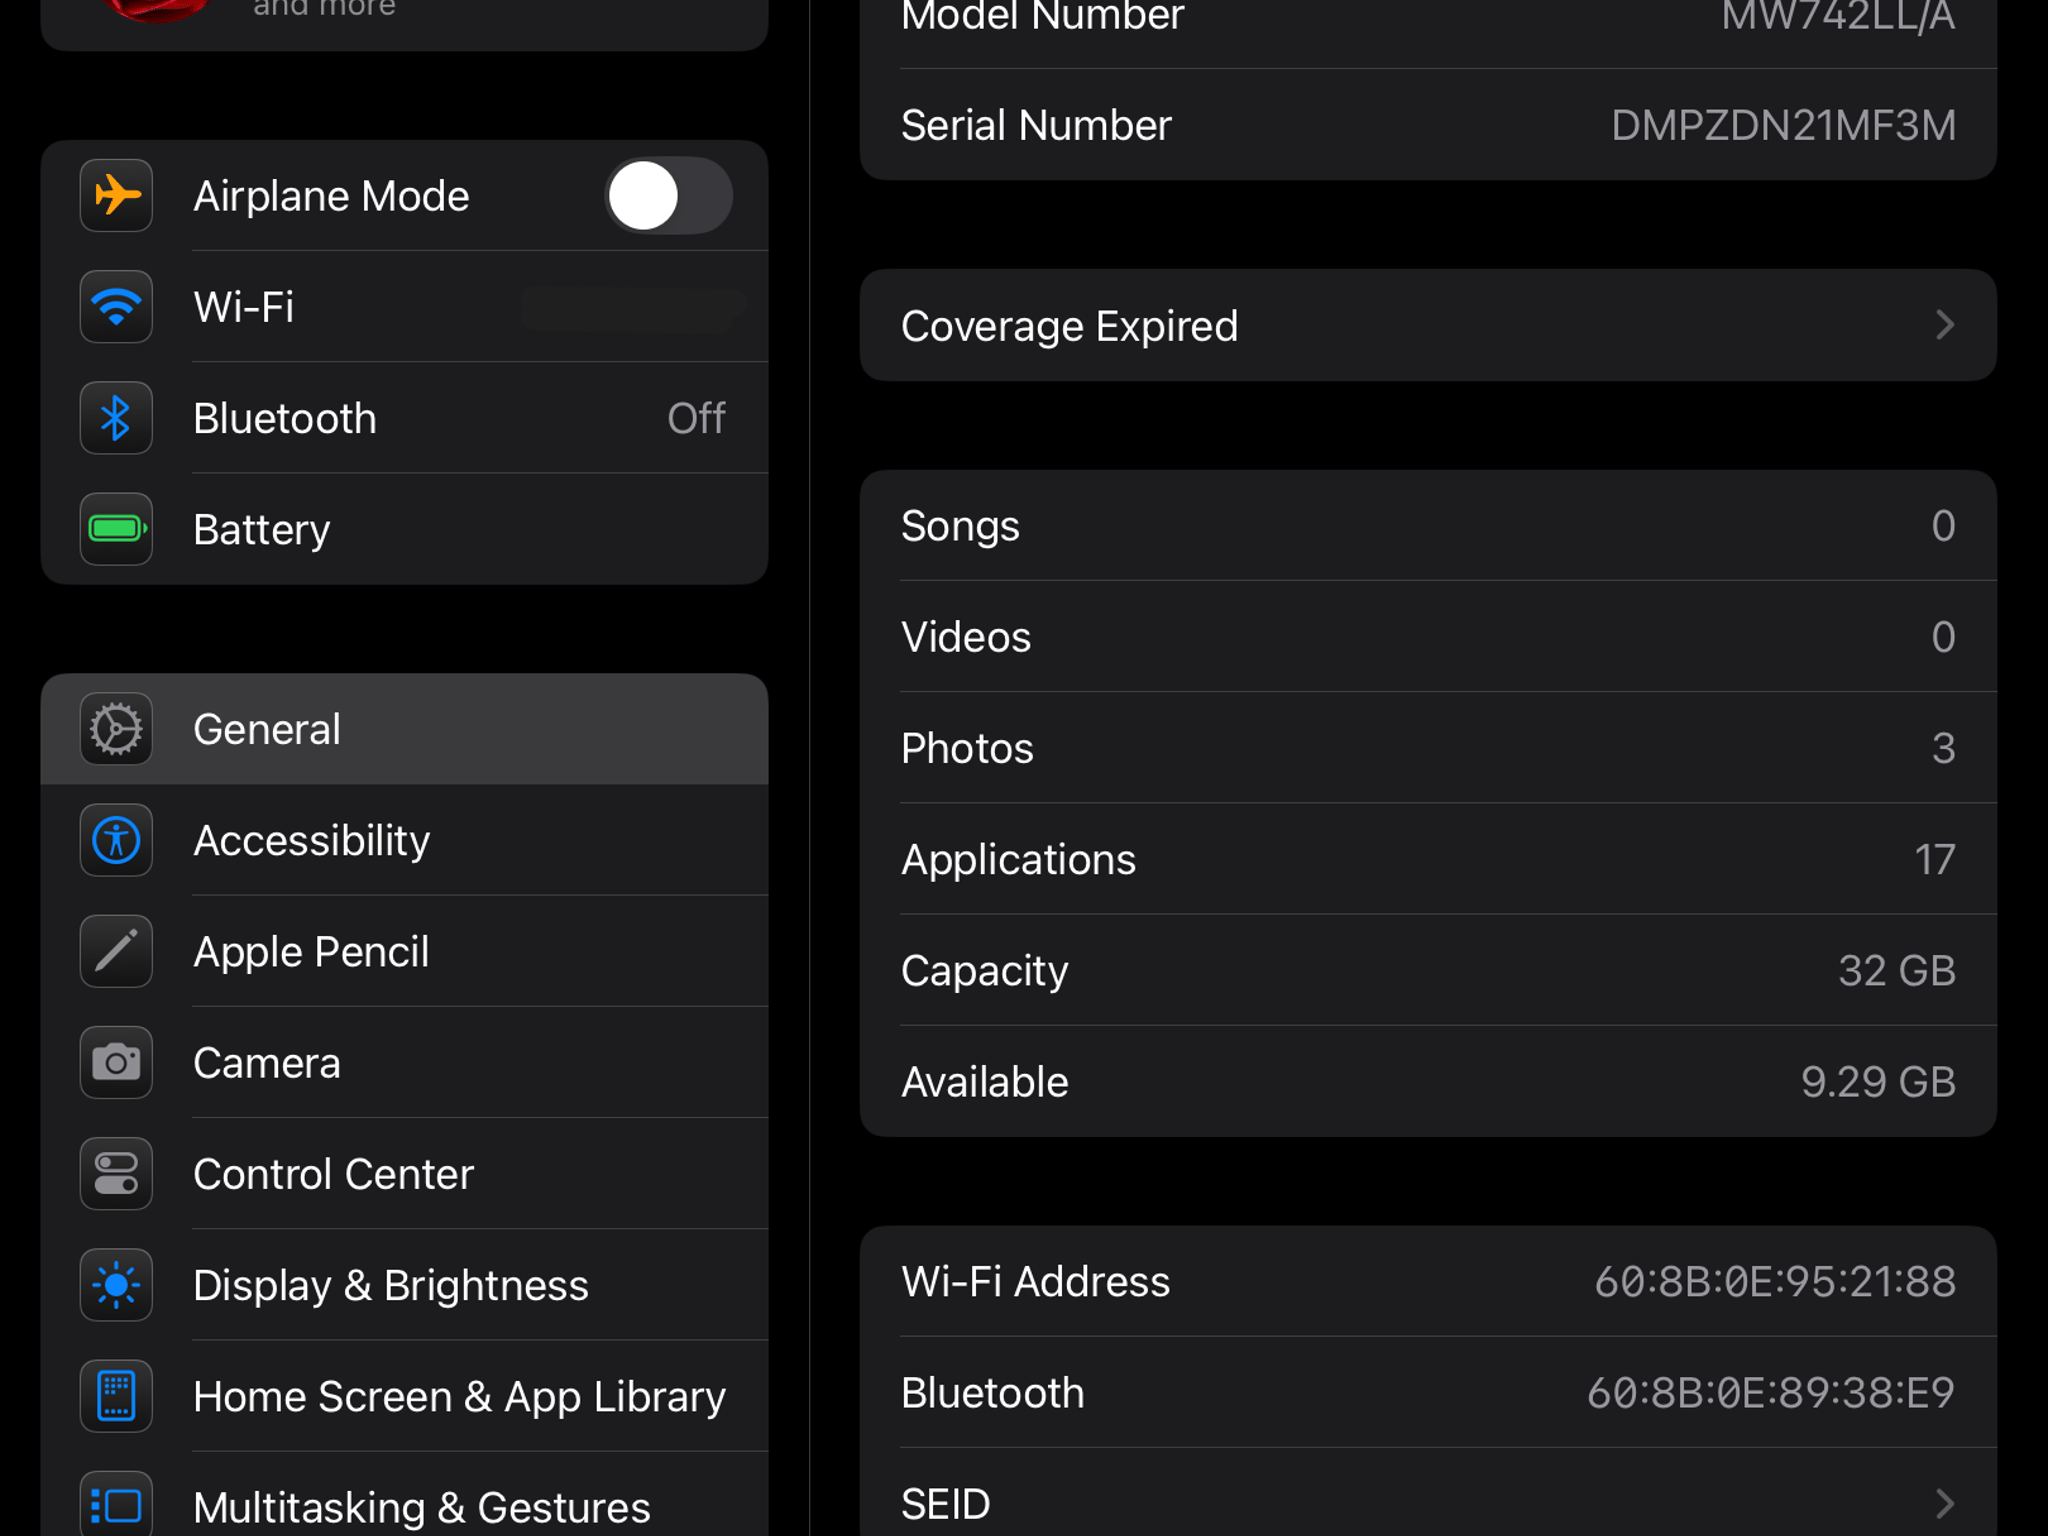
Task: Open Apple Pencil settings
Action: pos(405,951)
